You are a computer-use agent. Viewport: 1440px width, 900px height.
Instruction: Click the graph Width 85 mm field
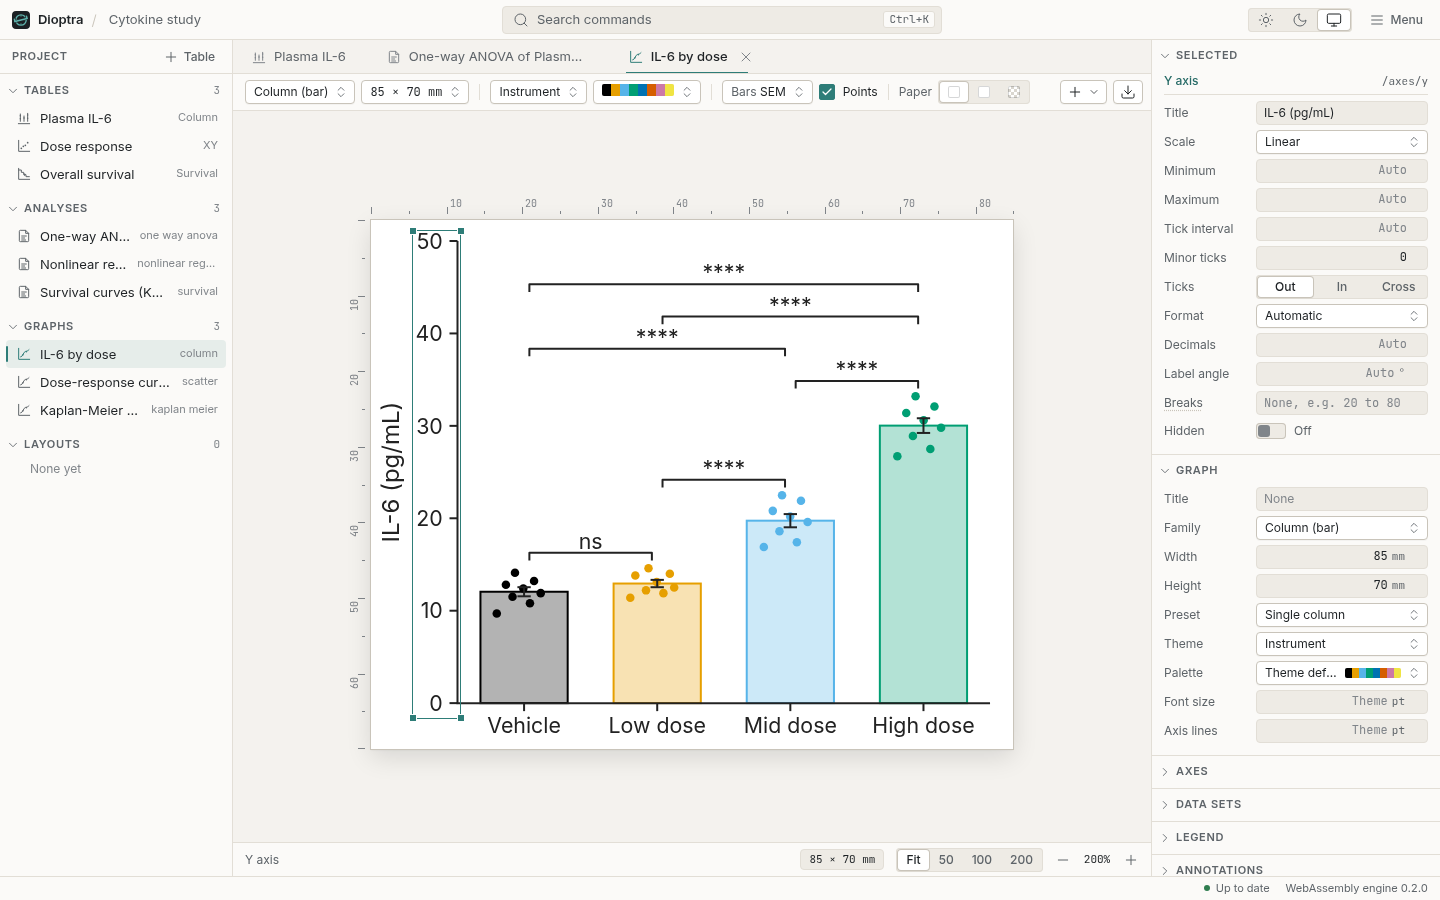[x=1341, y=557]
